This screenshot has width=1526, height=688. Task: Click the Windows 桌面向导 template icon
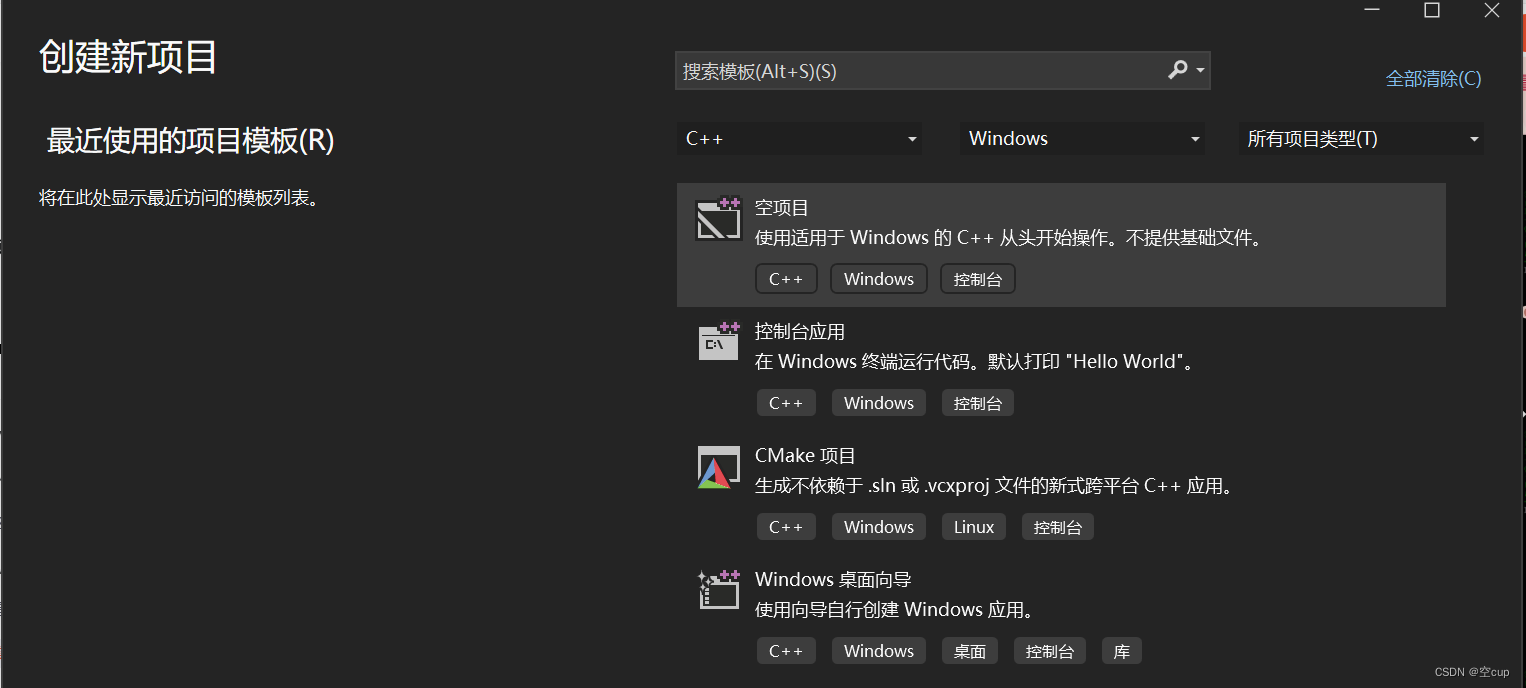pos(718,590)
